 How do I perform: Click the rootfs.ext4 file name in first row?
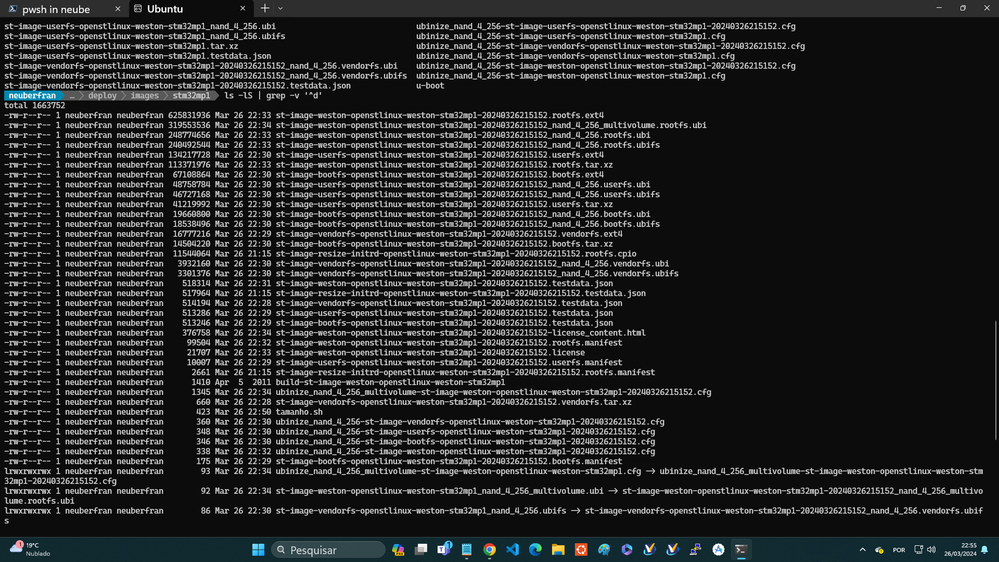pyautogui.click(x=440, y=115)
